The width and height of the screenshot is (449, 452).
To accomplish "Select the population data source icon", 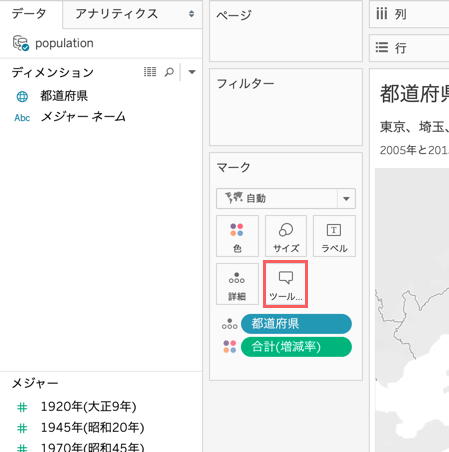I will tap(21, 43).
